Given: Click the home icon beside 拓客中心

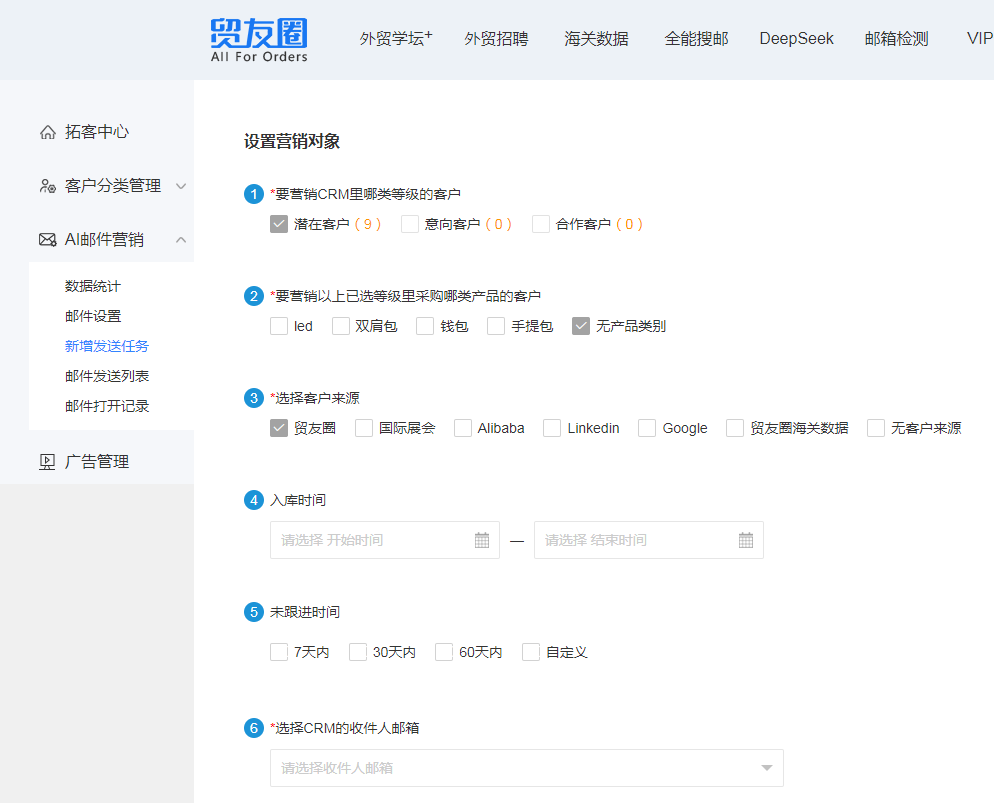Looking at the screenshot, I should tap(47, 132).
